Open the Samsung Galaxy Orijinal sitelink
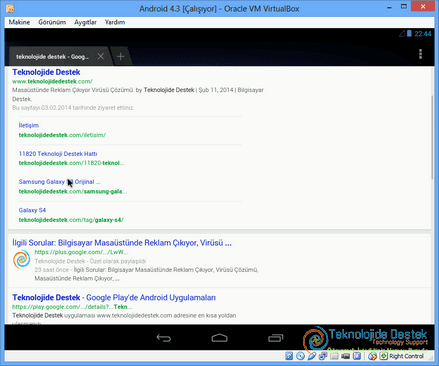439x366 pixels. tap(59, 182)
